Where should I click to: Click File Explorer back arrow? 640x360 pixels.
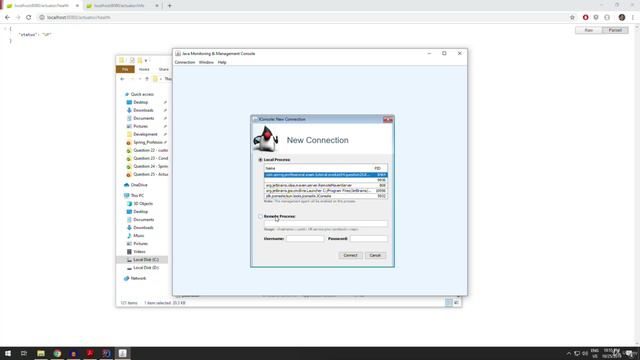coord(122,79)
